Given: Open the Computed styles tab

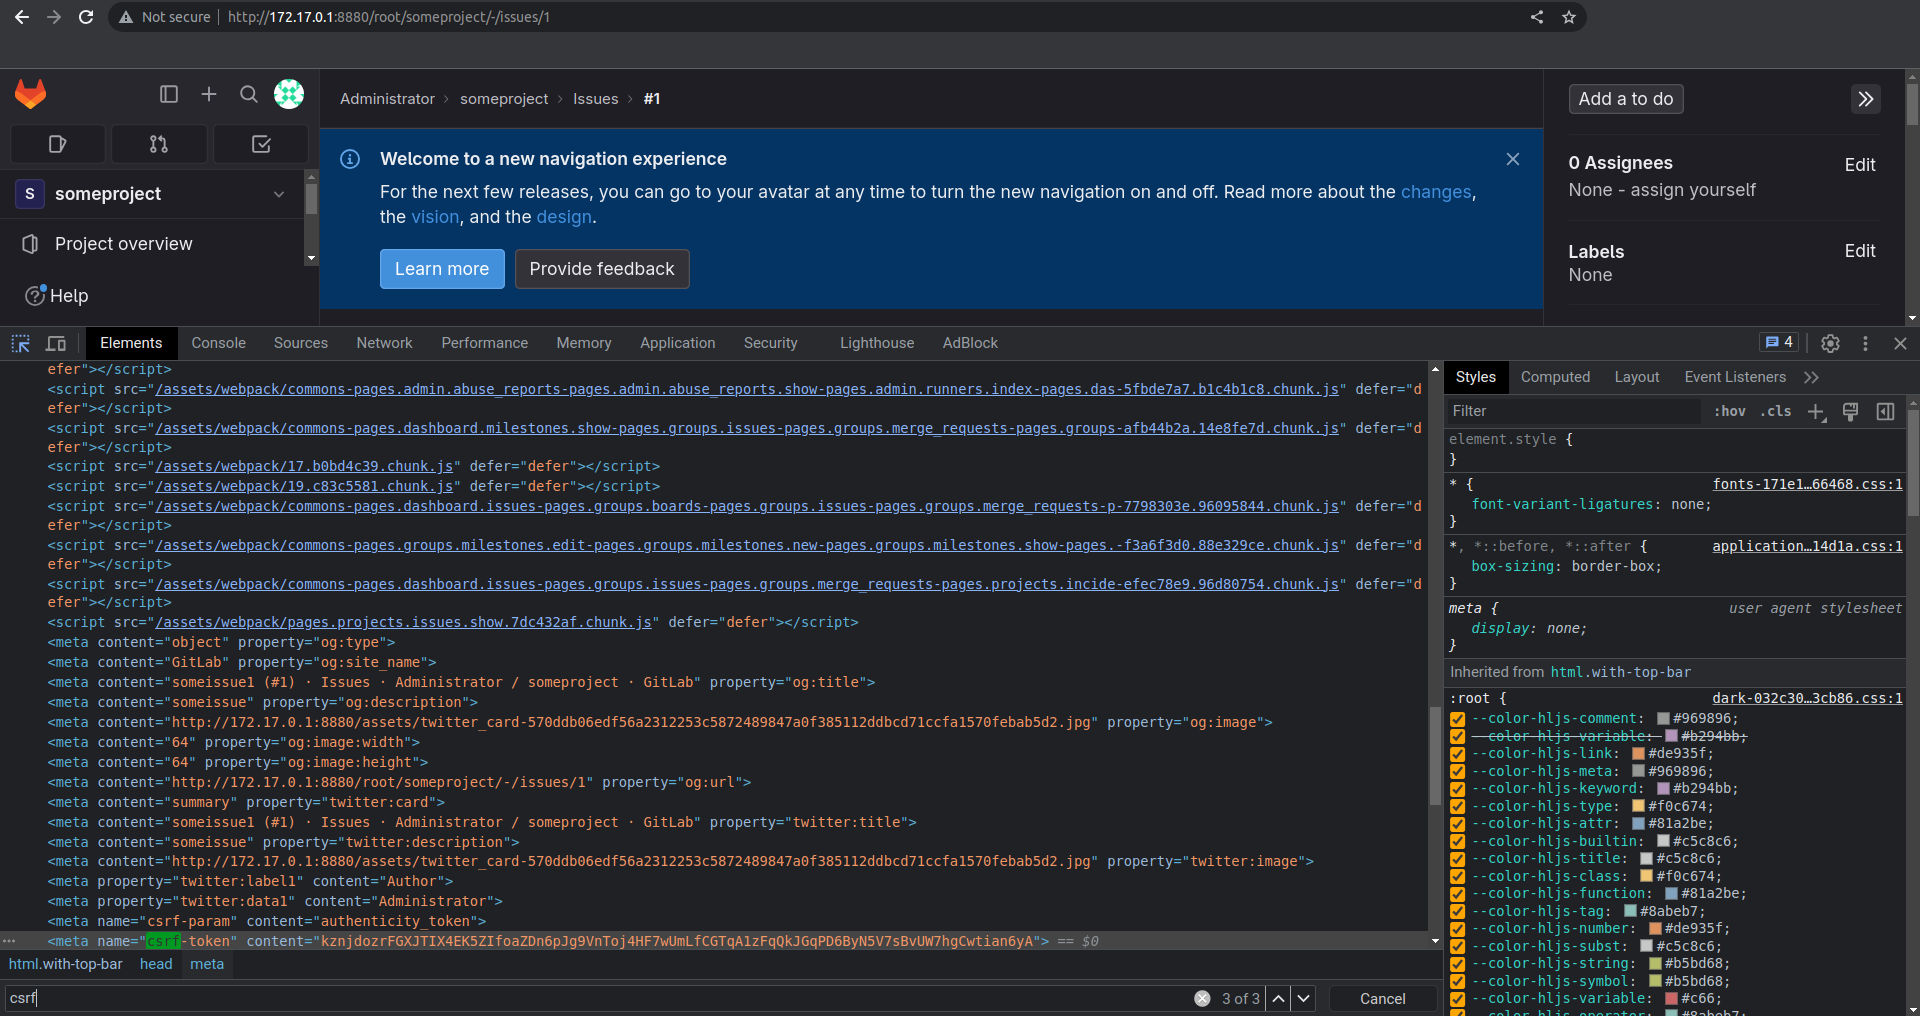Looking at the screenshot, I should 1555,377.
